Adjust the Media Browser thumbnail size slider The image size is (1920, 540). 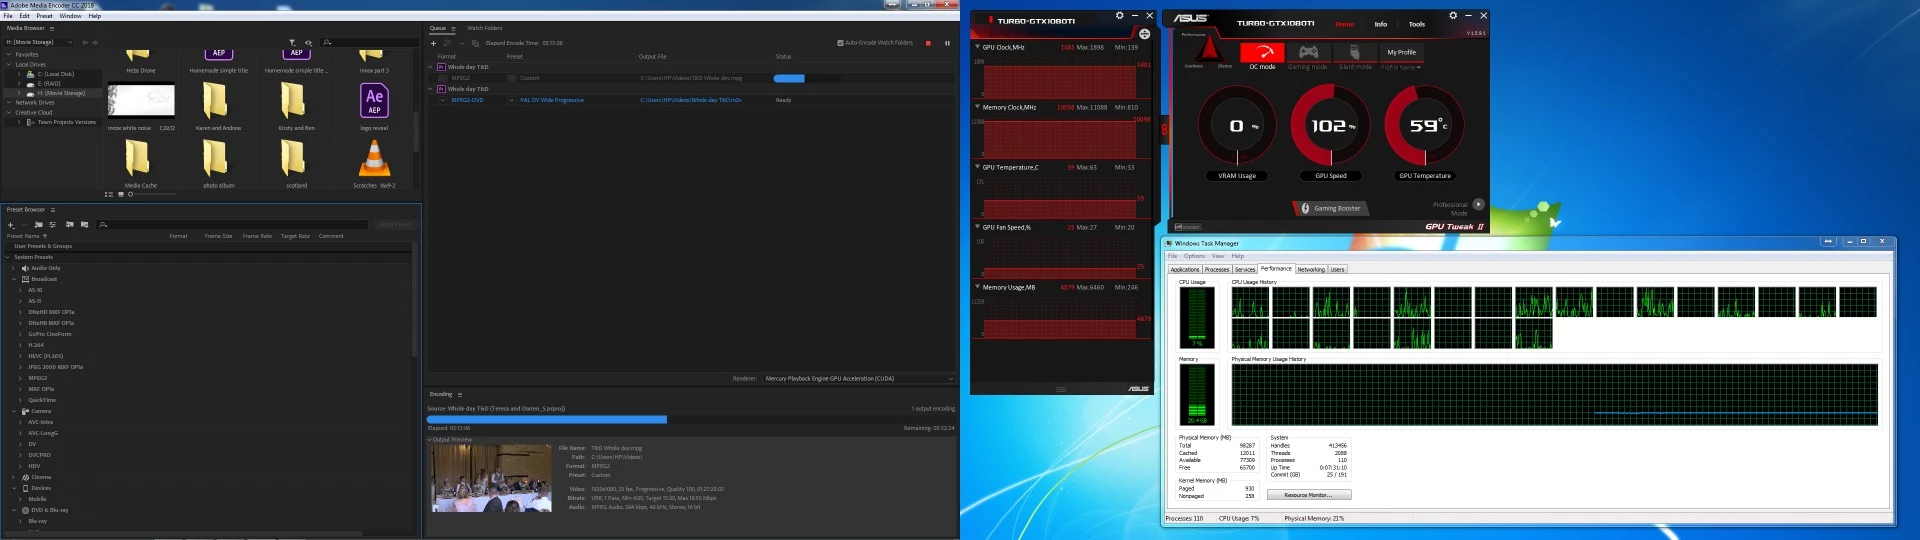153,194
